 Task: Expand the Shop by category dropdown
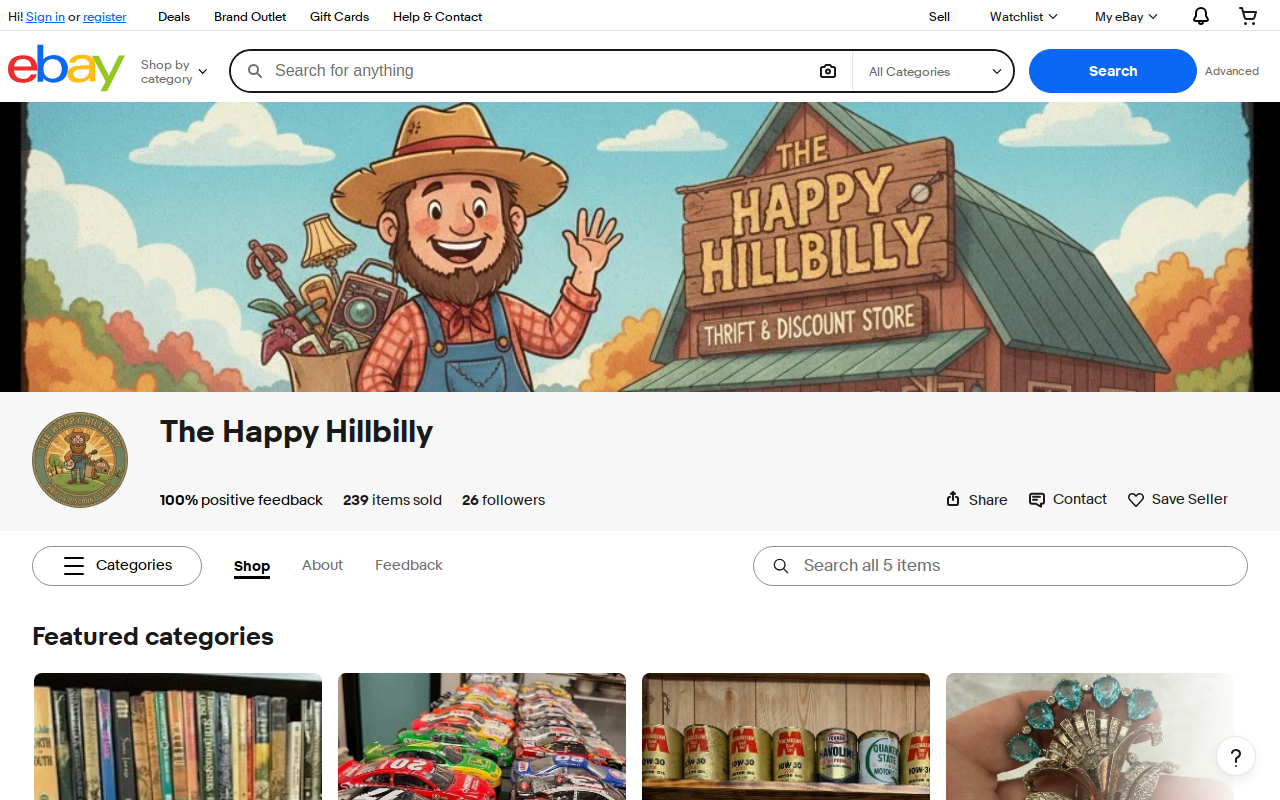[x=173, y=72]
